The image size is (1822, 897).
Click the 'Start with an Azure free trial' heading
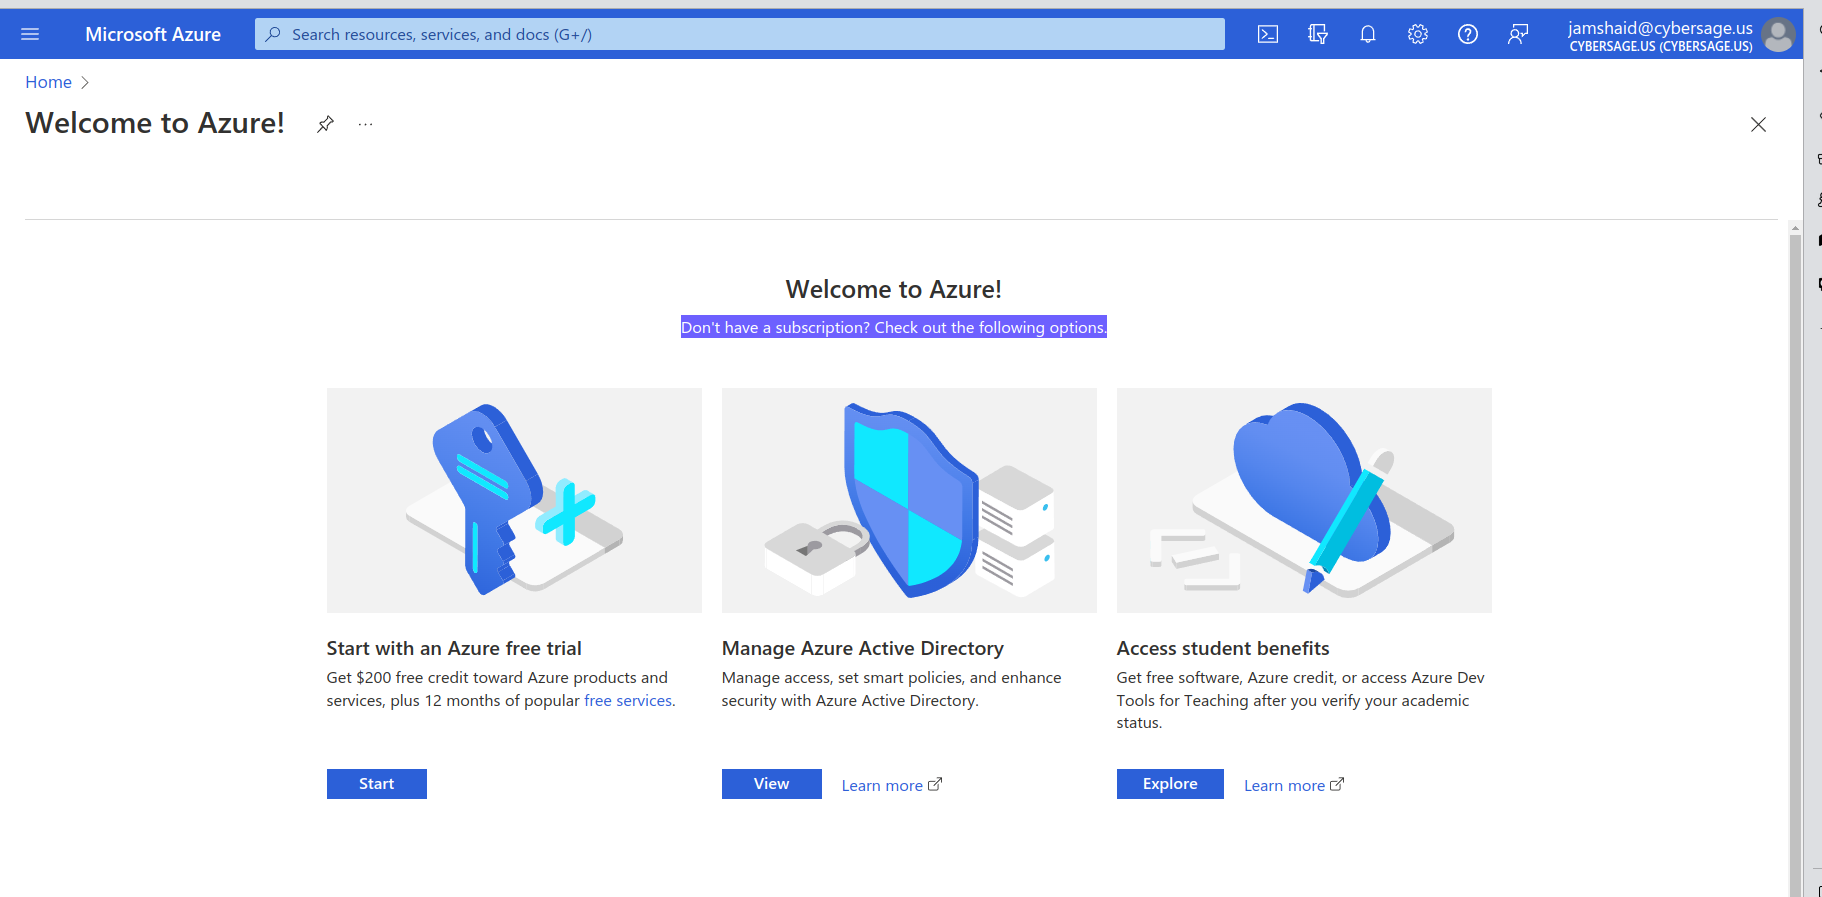tap(454, 648)
